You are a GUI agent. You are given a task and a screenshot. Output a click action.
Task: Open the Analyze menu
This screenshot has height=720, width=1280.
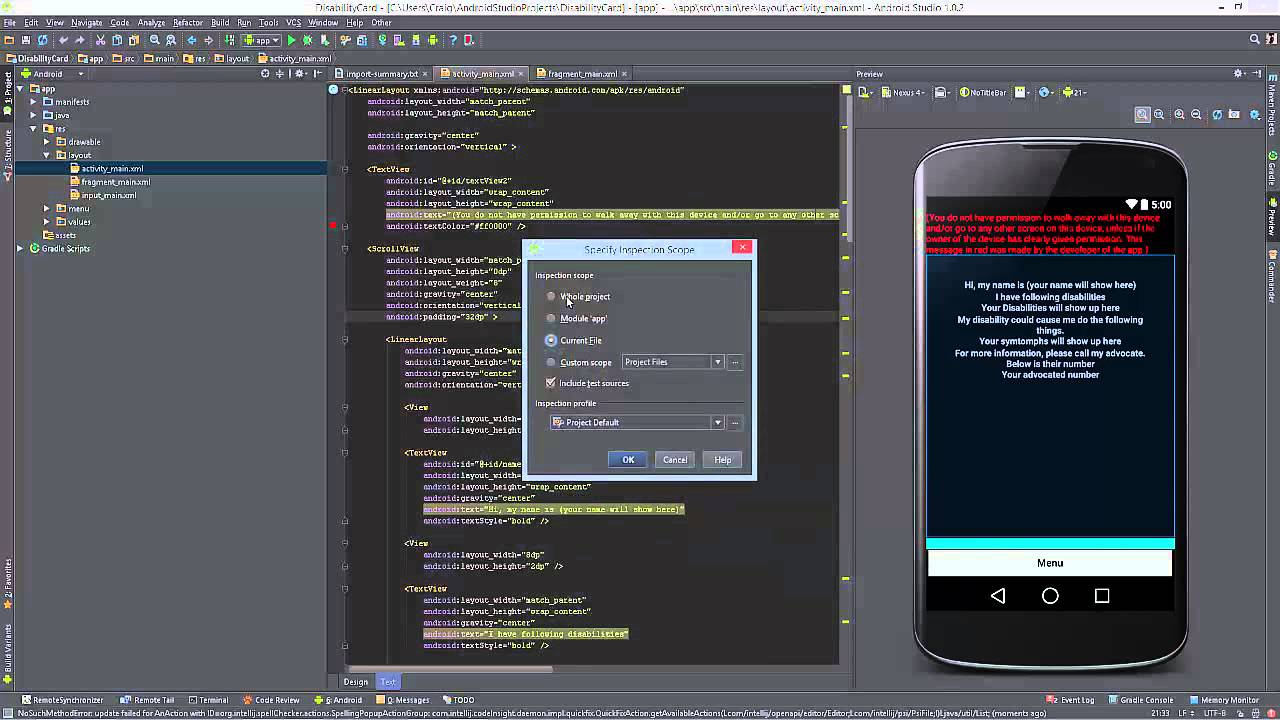click(x=151, y=22)
